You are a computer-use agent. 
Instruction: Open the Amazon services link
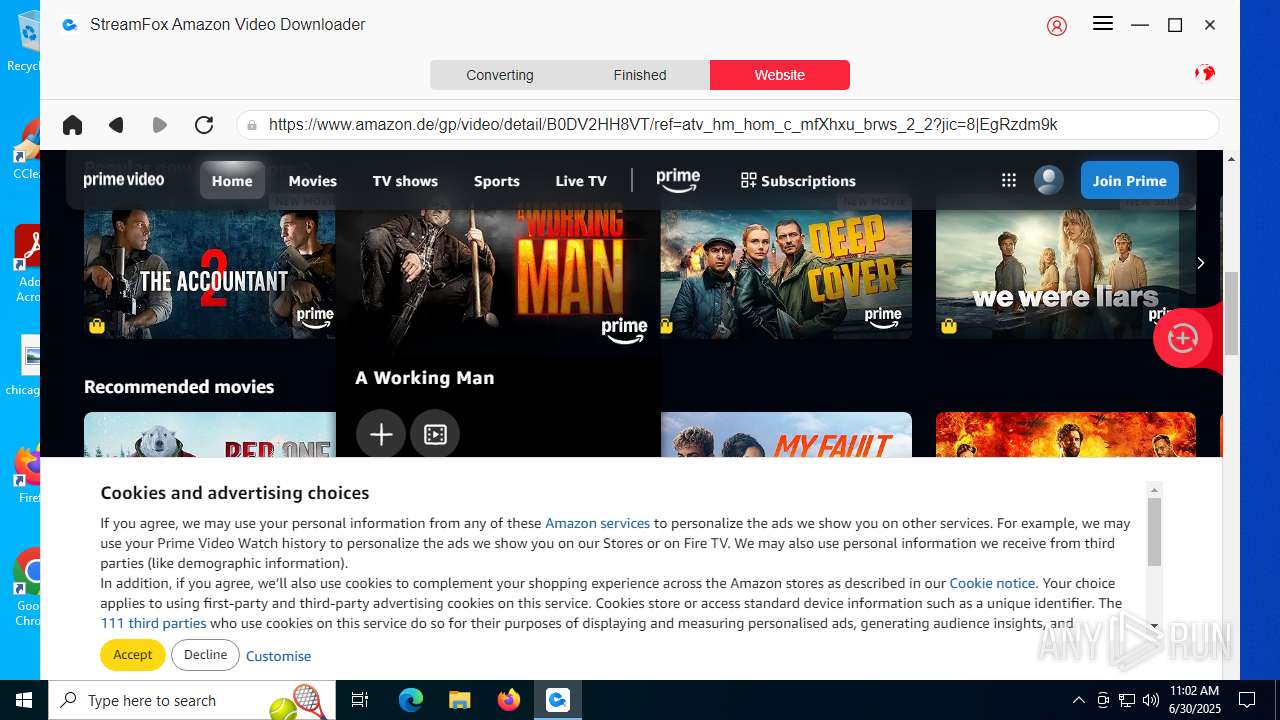597,523
